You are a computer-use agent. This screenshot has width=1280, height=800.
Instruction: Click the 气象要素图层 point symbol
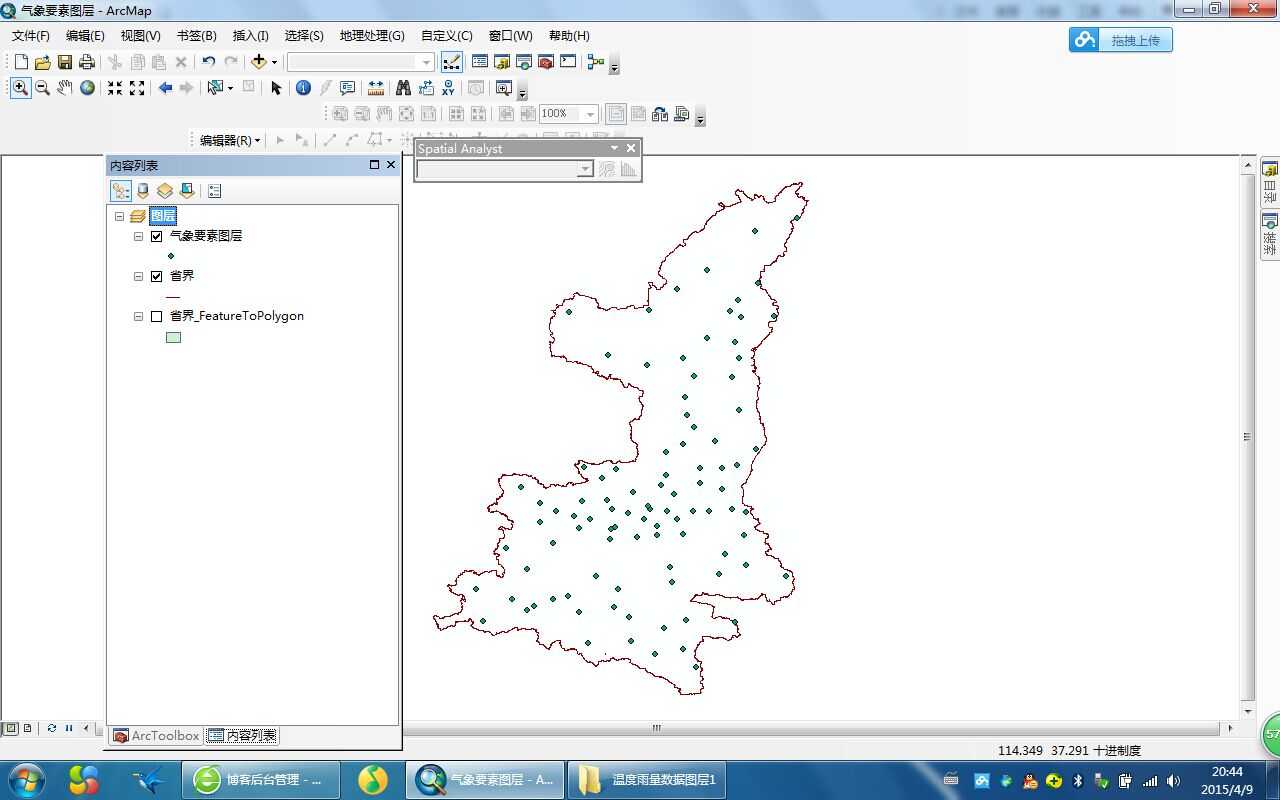point(171,257)
